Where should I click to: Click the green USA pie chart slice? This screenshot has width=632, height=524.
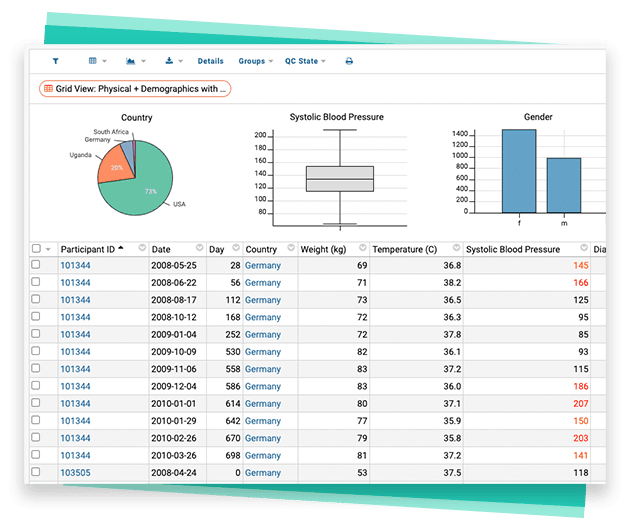(150, 185)
